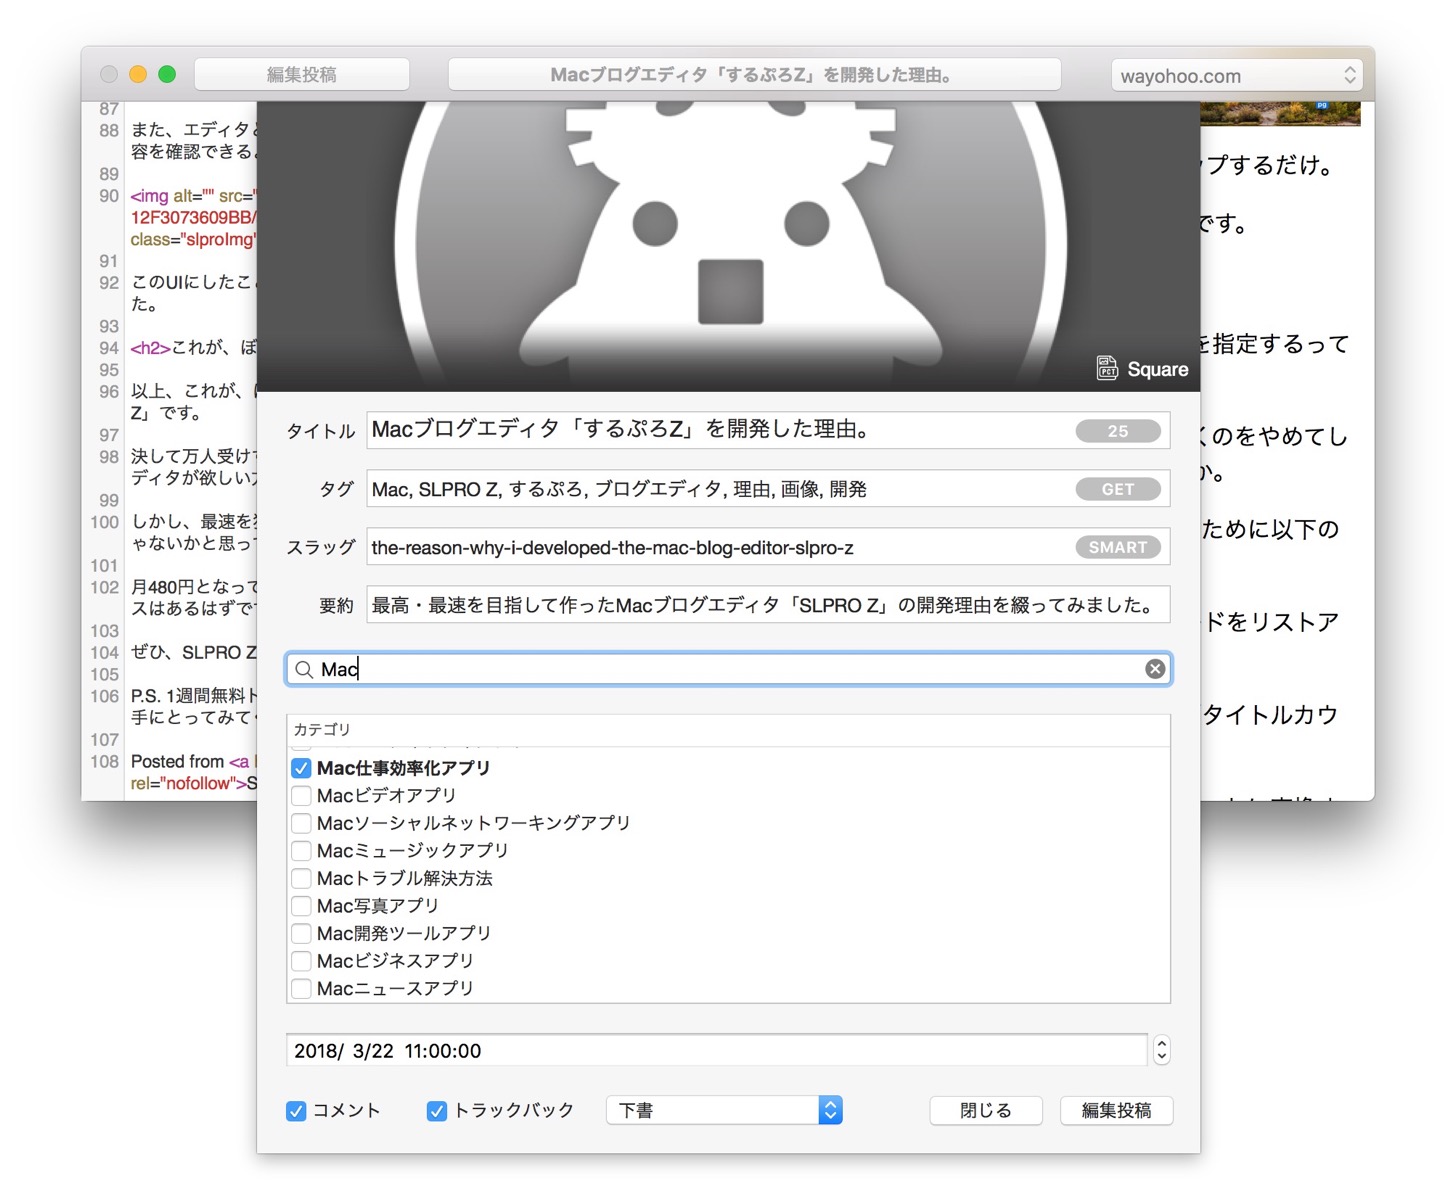Click the featured image thumbnail preview

tap(728, 246)
